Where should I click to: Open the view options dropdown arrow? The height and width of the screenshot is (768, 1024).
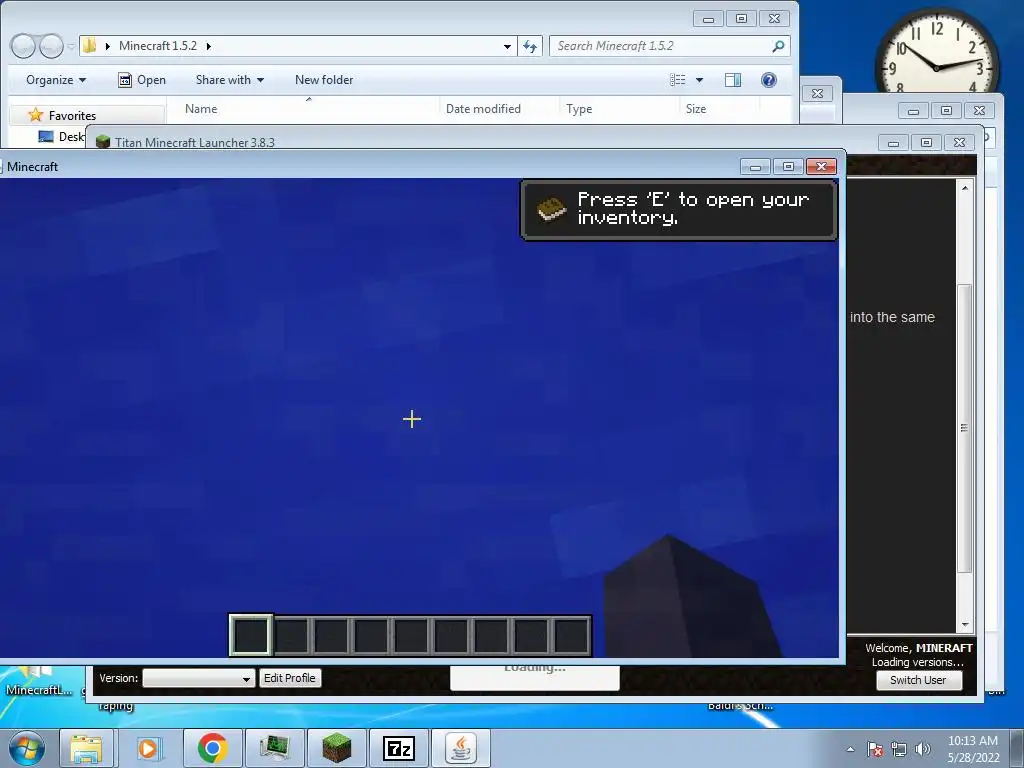tap(699, 80)
